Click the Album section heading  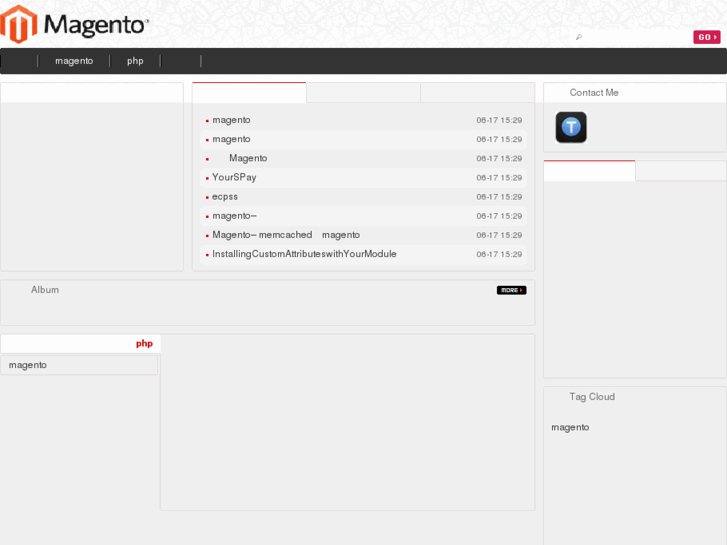(45, 289)
